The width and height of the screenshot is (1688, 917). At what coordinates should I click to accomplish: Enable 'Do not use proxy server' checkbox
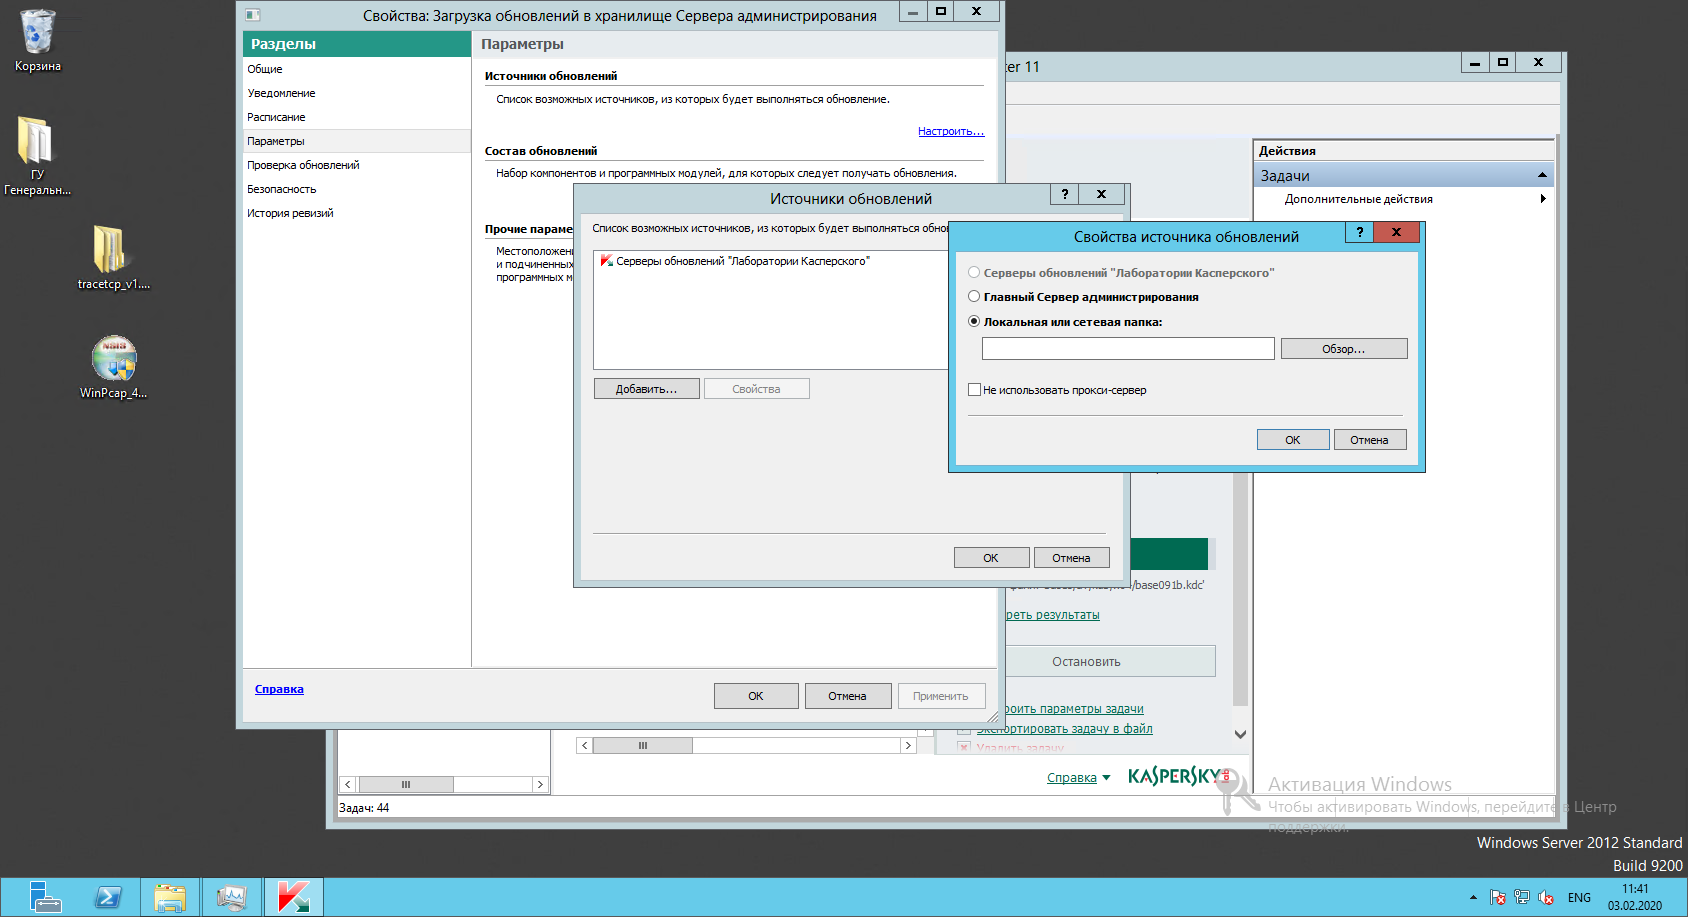point(974,390)
